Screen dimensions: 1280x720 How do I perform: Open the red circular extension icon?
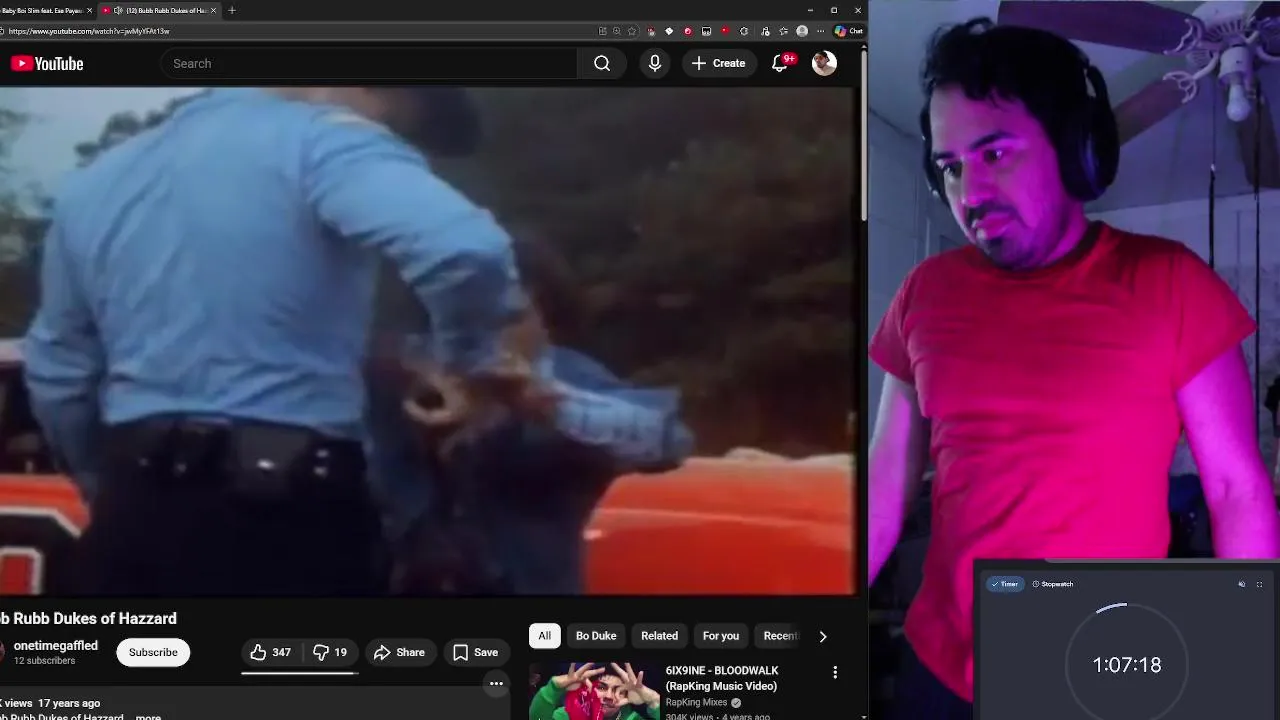688,31
